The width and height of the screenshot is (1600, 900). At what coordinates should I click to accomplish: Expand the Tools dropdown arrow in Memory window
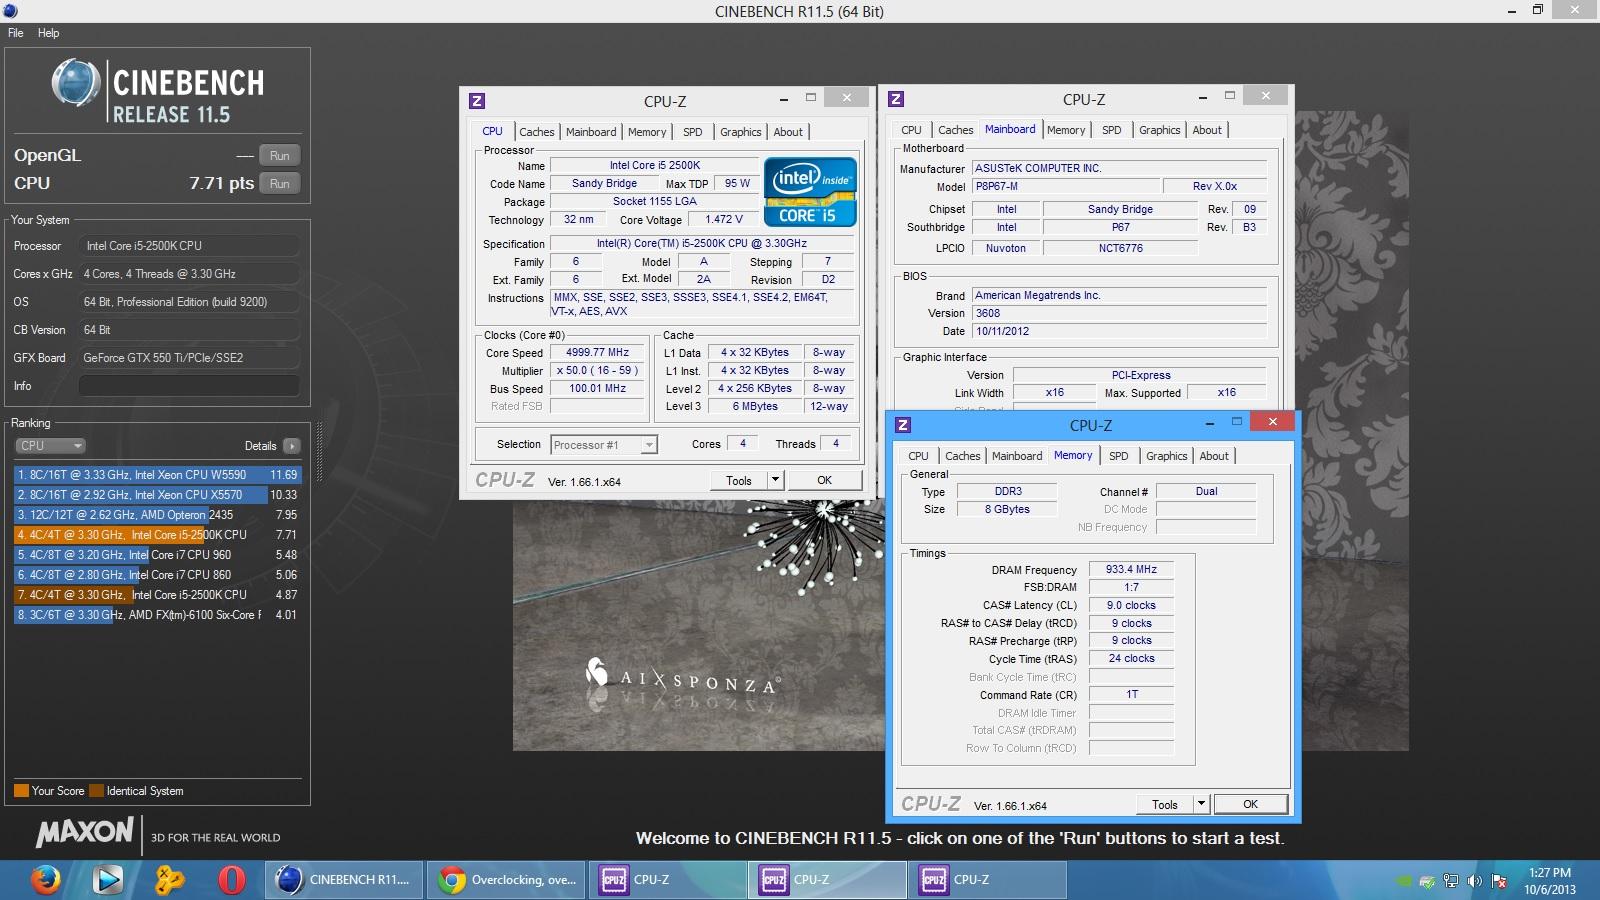1201,804
